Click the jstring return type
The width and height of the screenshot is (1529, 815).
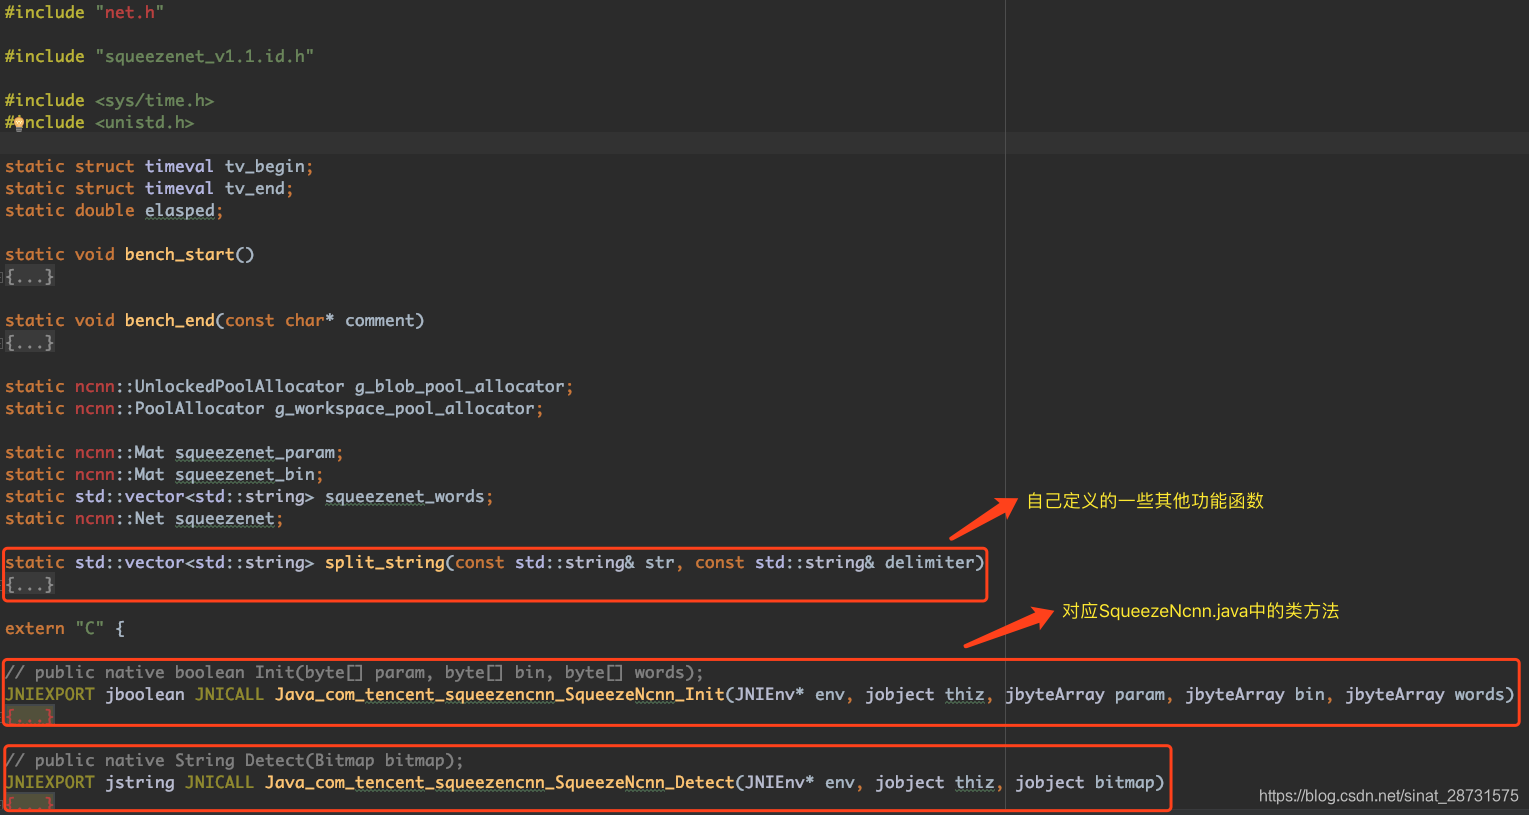(140, 782)
